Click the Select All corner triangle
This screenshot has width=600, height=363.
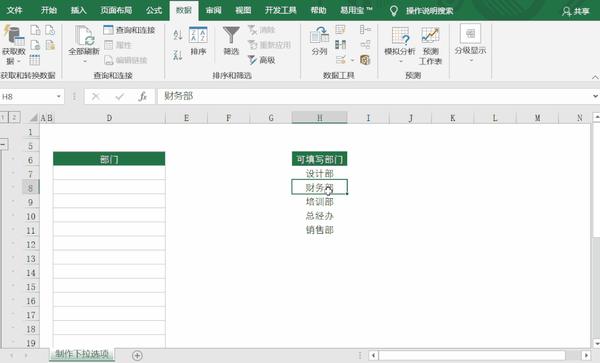coord(34,118)
